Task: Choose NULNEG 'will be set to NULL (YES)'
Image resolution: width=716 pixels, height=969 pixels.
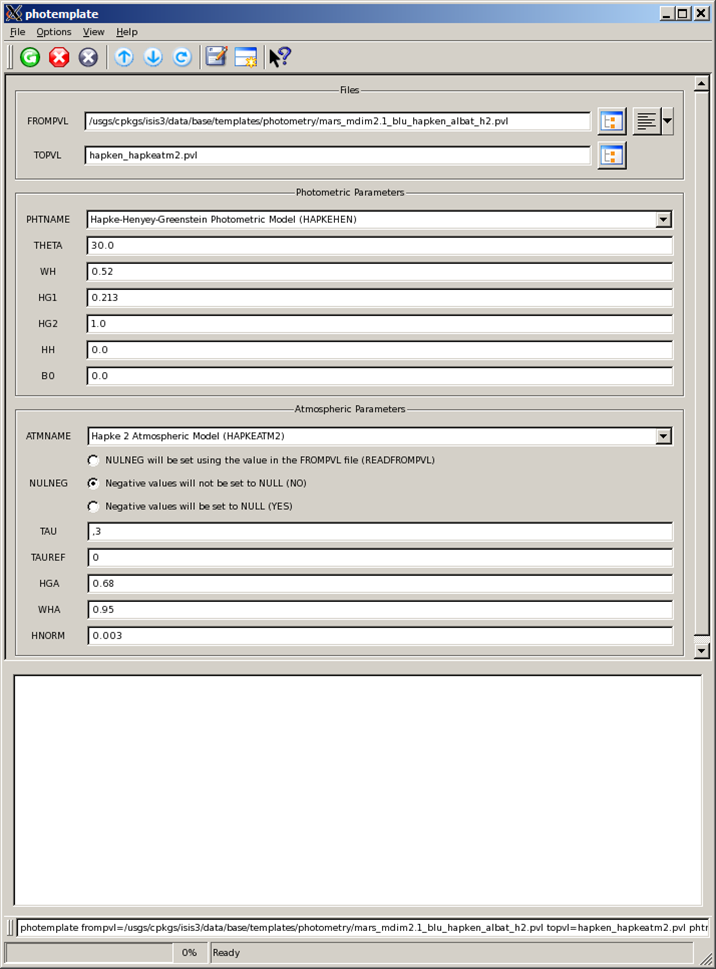Action: (x=94, y=506)
